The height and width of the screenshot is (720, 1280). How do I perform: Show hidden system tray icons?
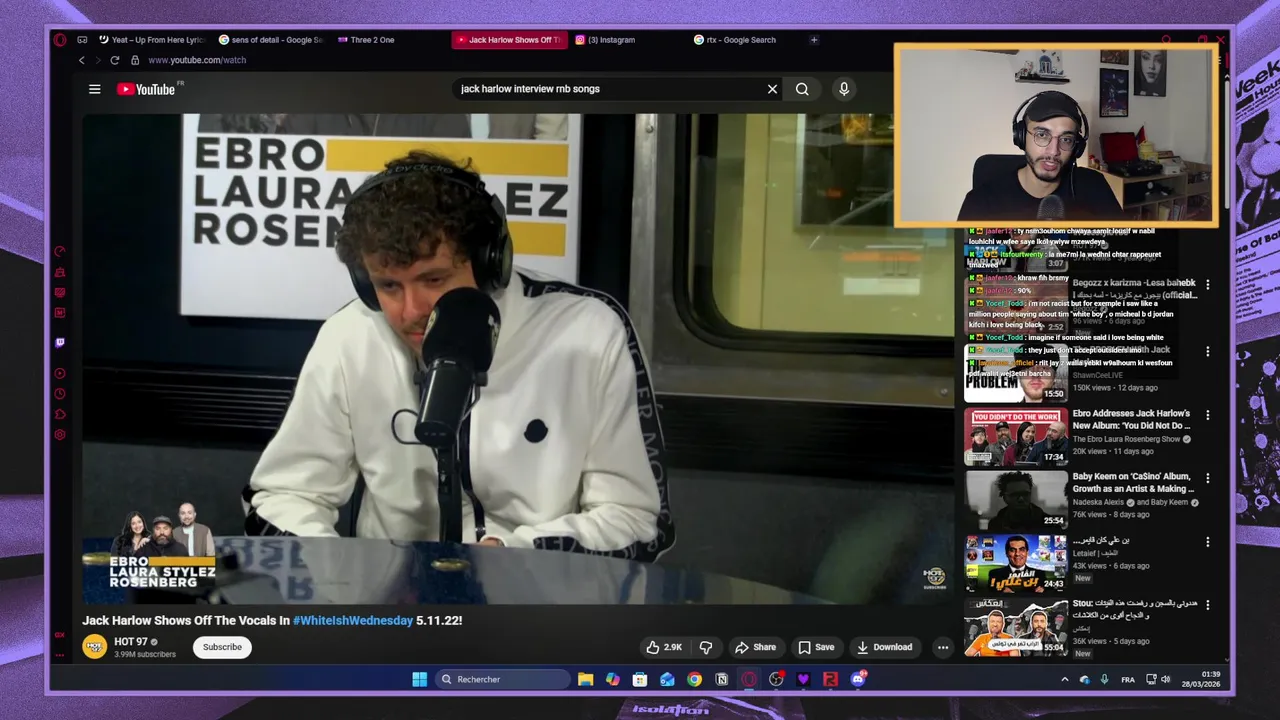[x=1064, y=679]
